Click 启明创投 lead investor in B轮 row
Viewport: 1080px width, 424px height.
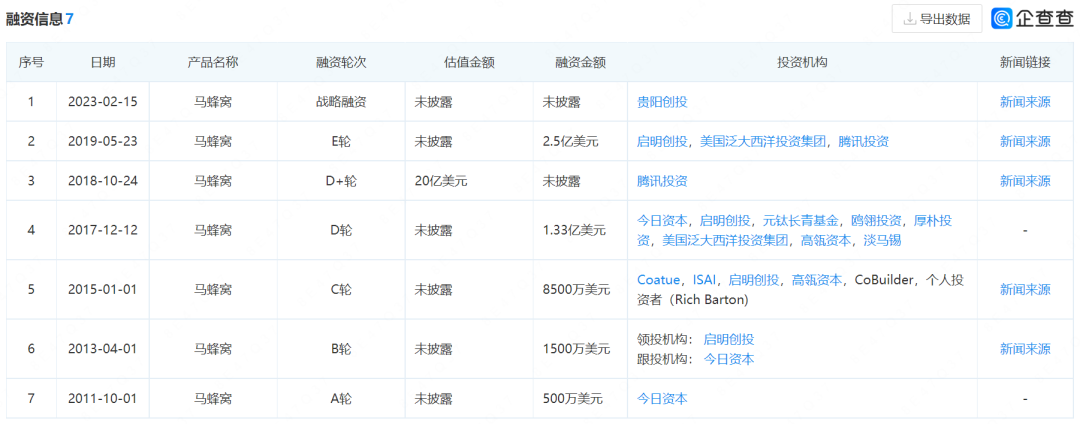pos(728,339)
